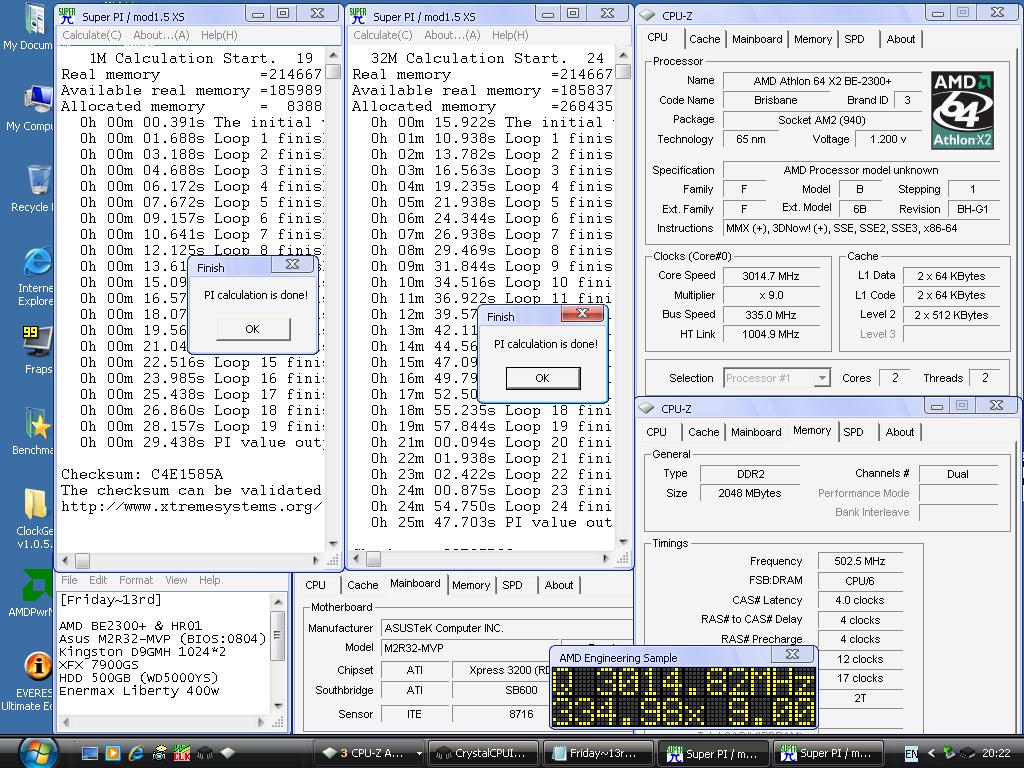Launch Internet Explorer from the desktop

pyautogui.click(x=37, y=264)
